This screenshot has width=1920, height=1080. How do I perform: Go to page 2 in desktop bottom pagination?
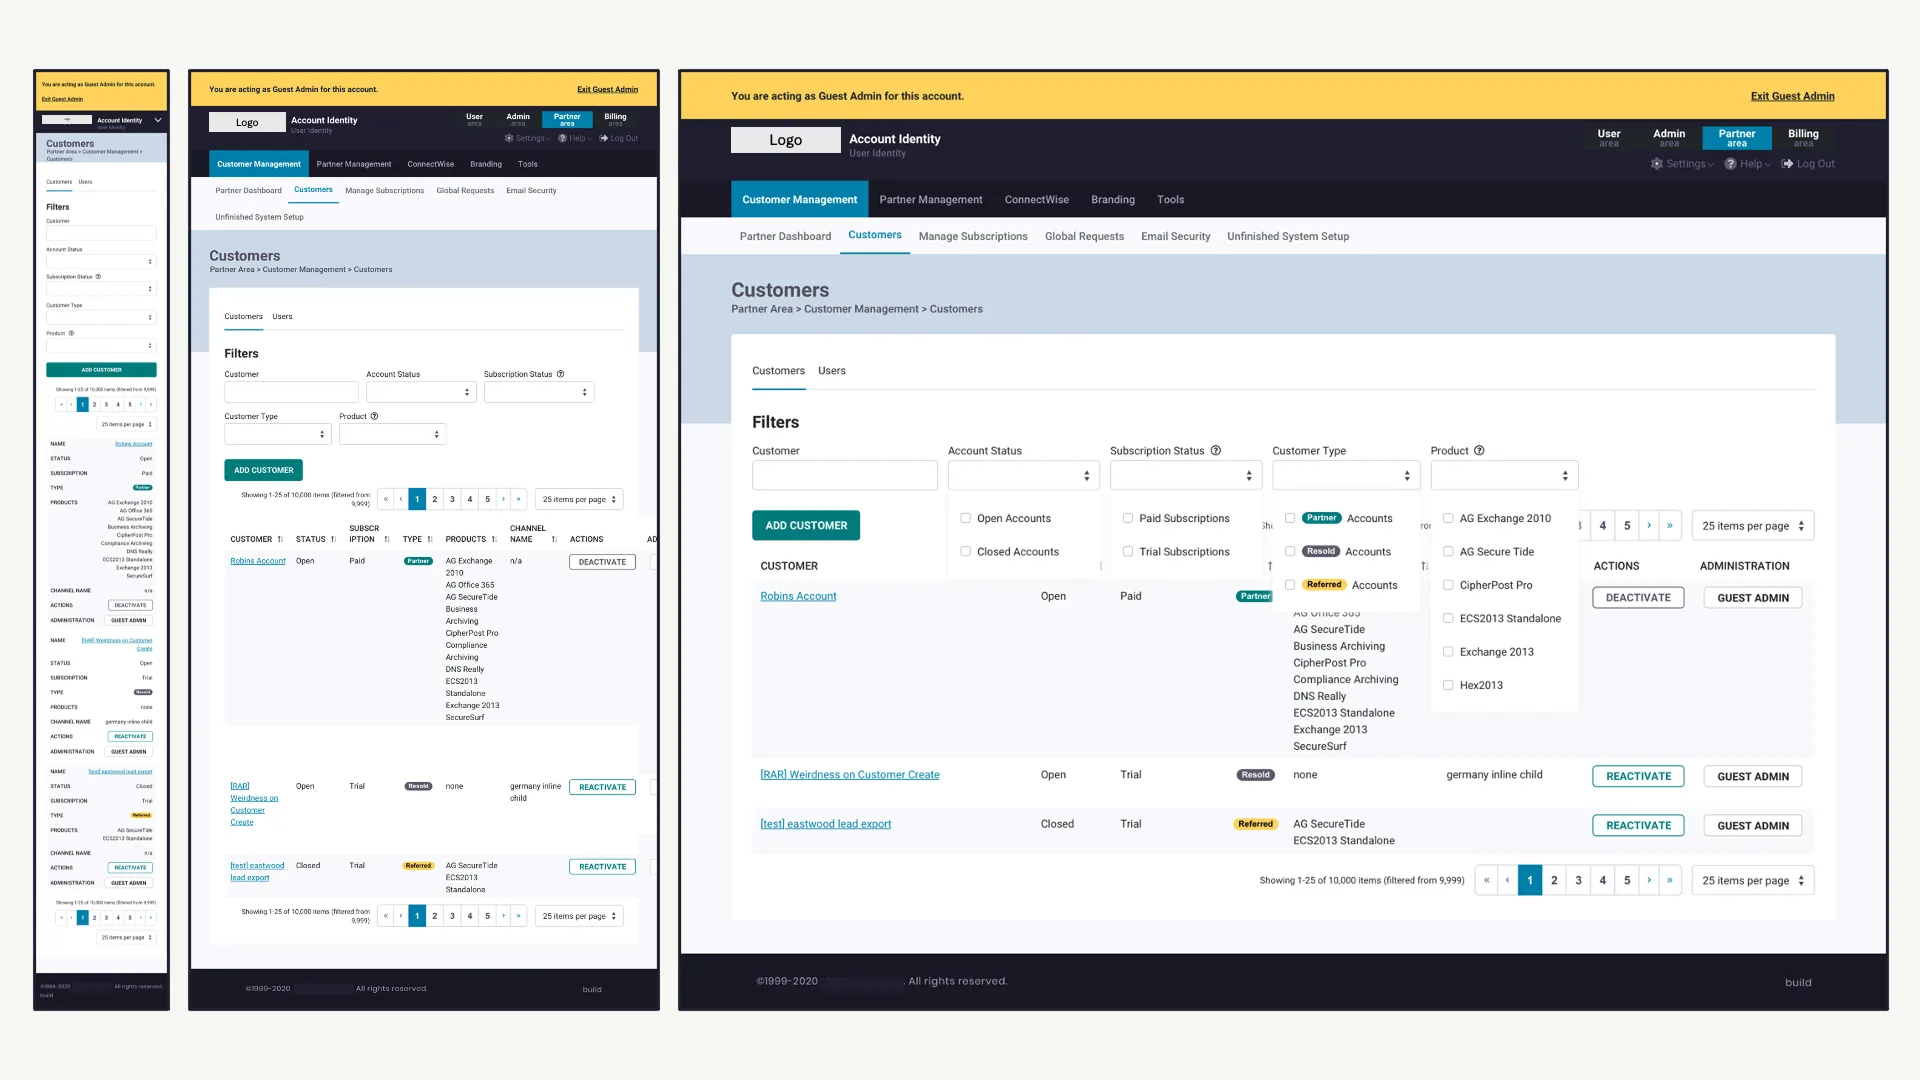click(1554, 881)
